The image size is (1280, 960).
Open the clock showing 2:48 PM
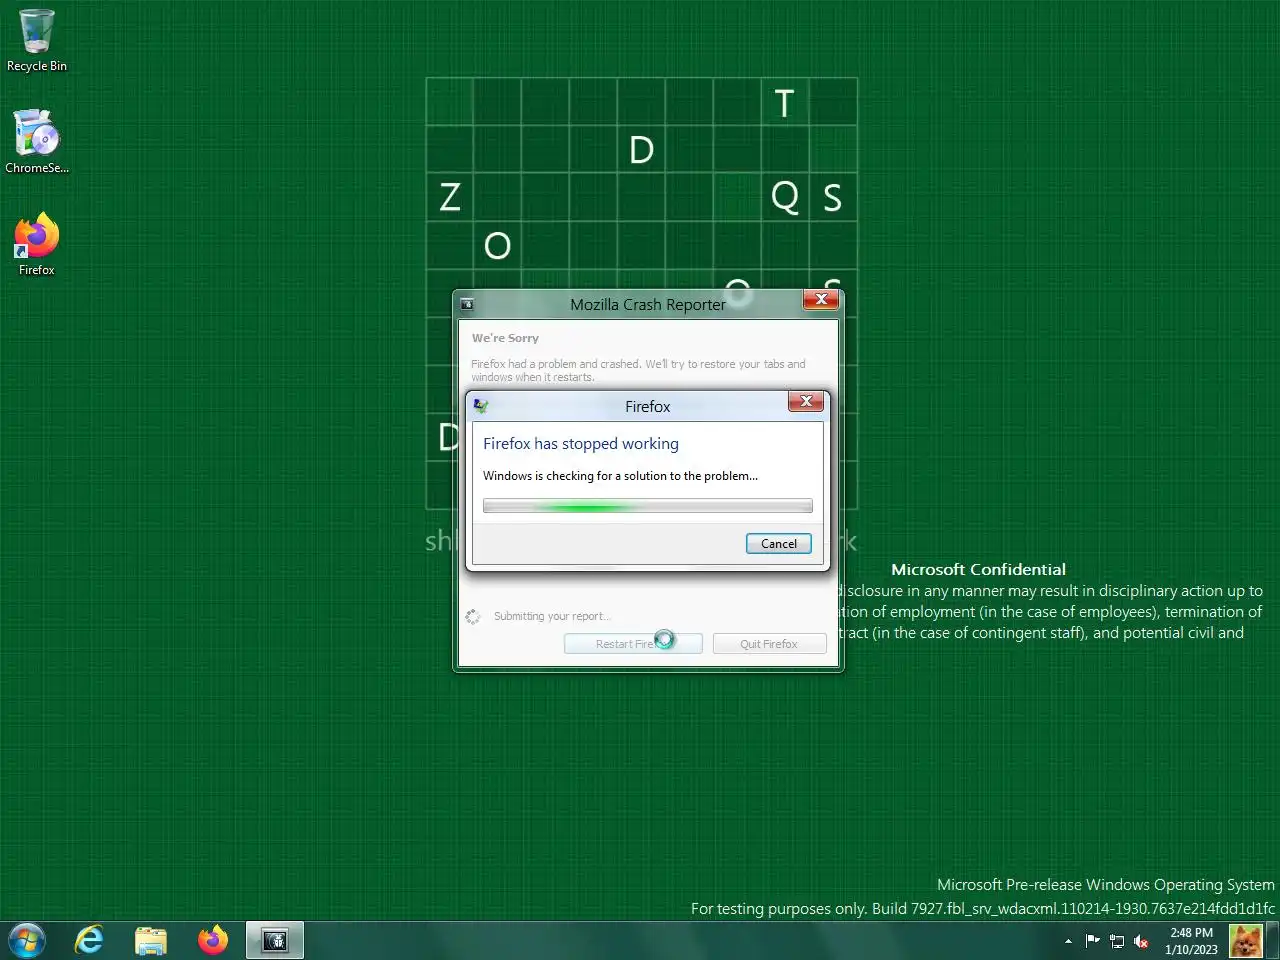(1191, 941)
